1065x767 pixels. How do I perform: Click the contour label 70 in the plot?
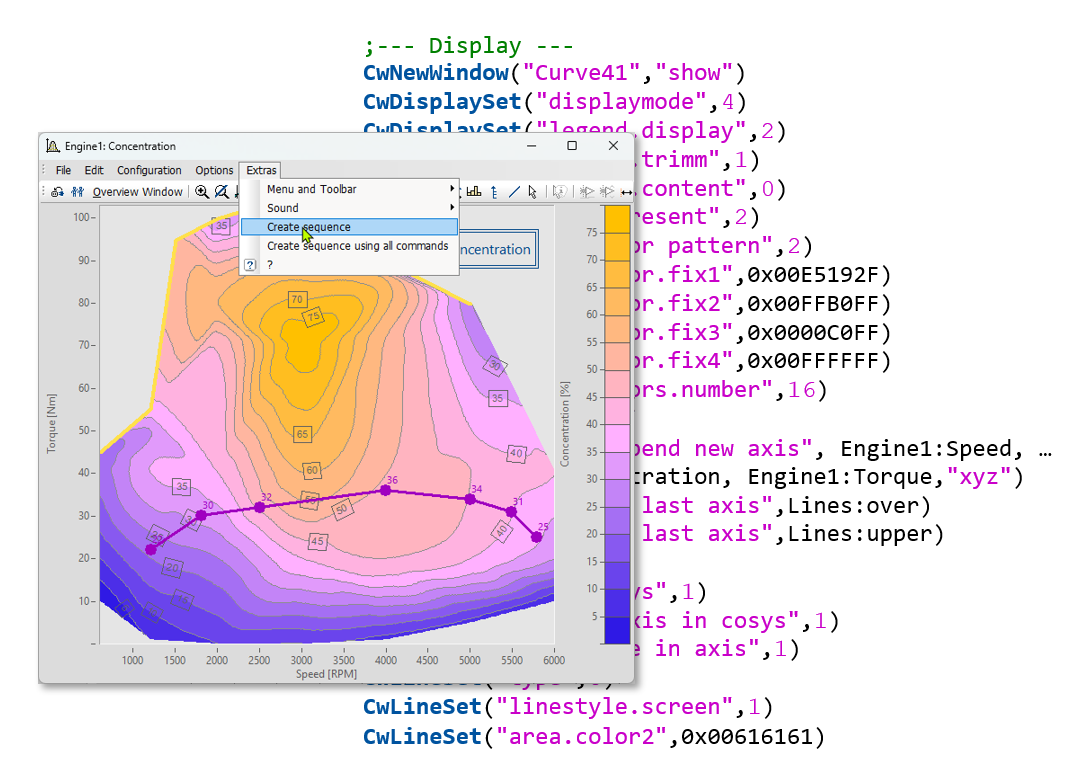297,299
